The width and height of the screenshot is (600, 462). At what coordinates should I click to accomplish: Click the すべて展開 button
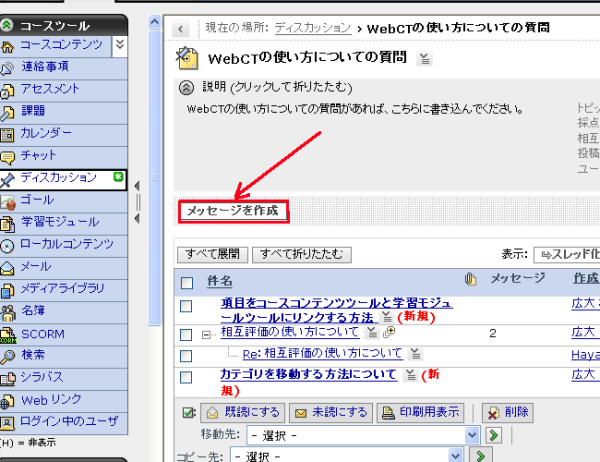(212, 254)
